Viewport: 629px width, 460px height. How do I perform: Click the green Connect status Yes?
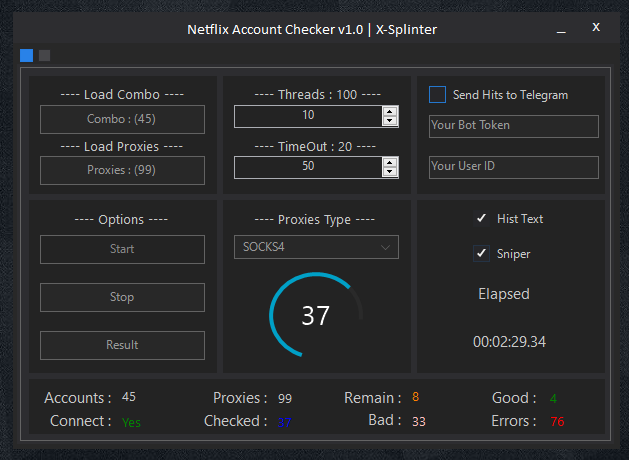coord(131,422)
